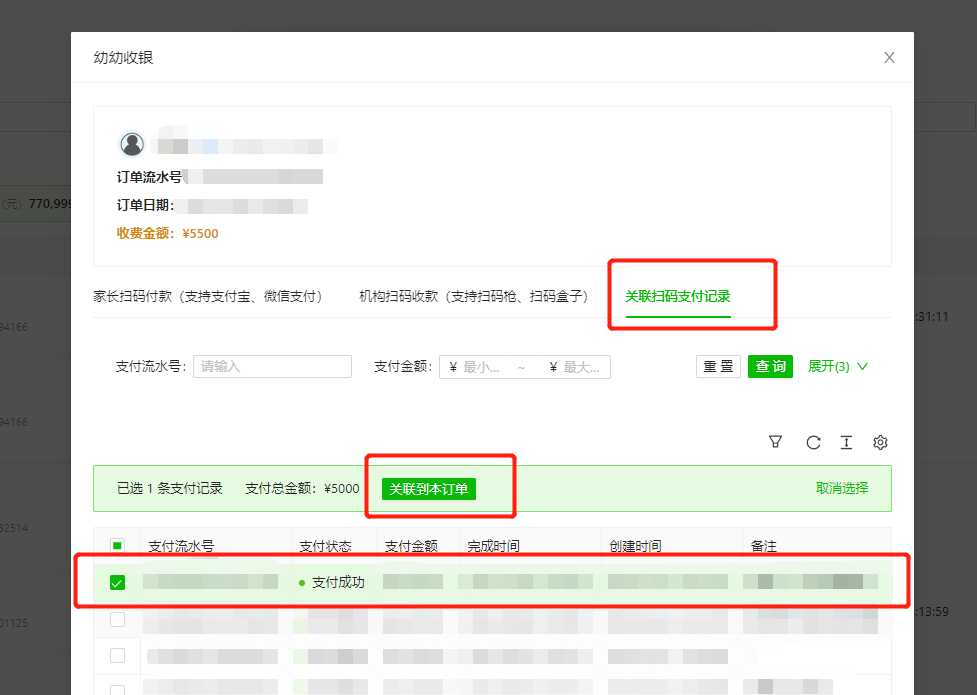977x695 pixels.
Task: Switch to 家长扫码付款 tab
Action: (x=207, y=296)
